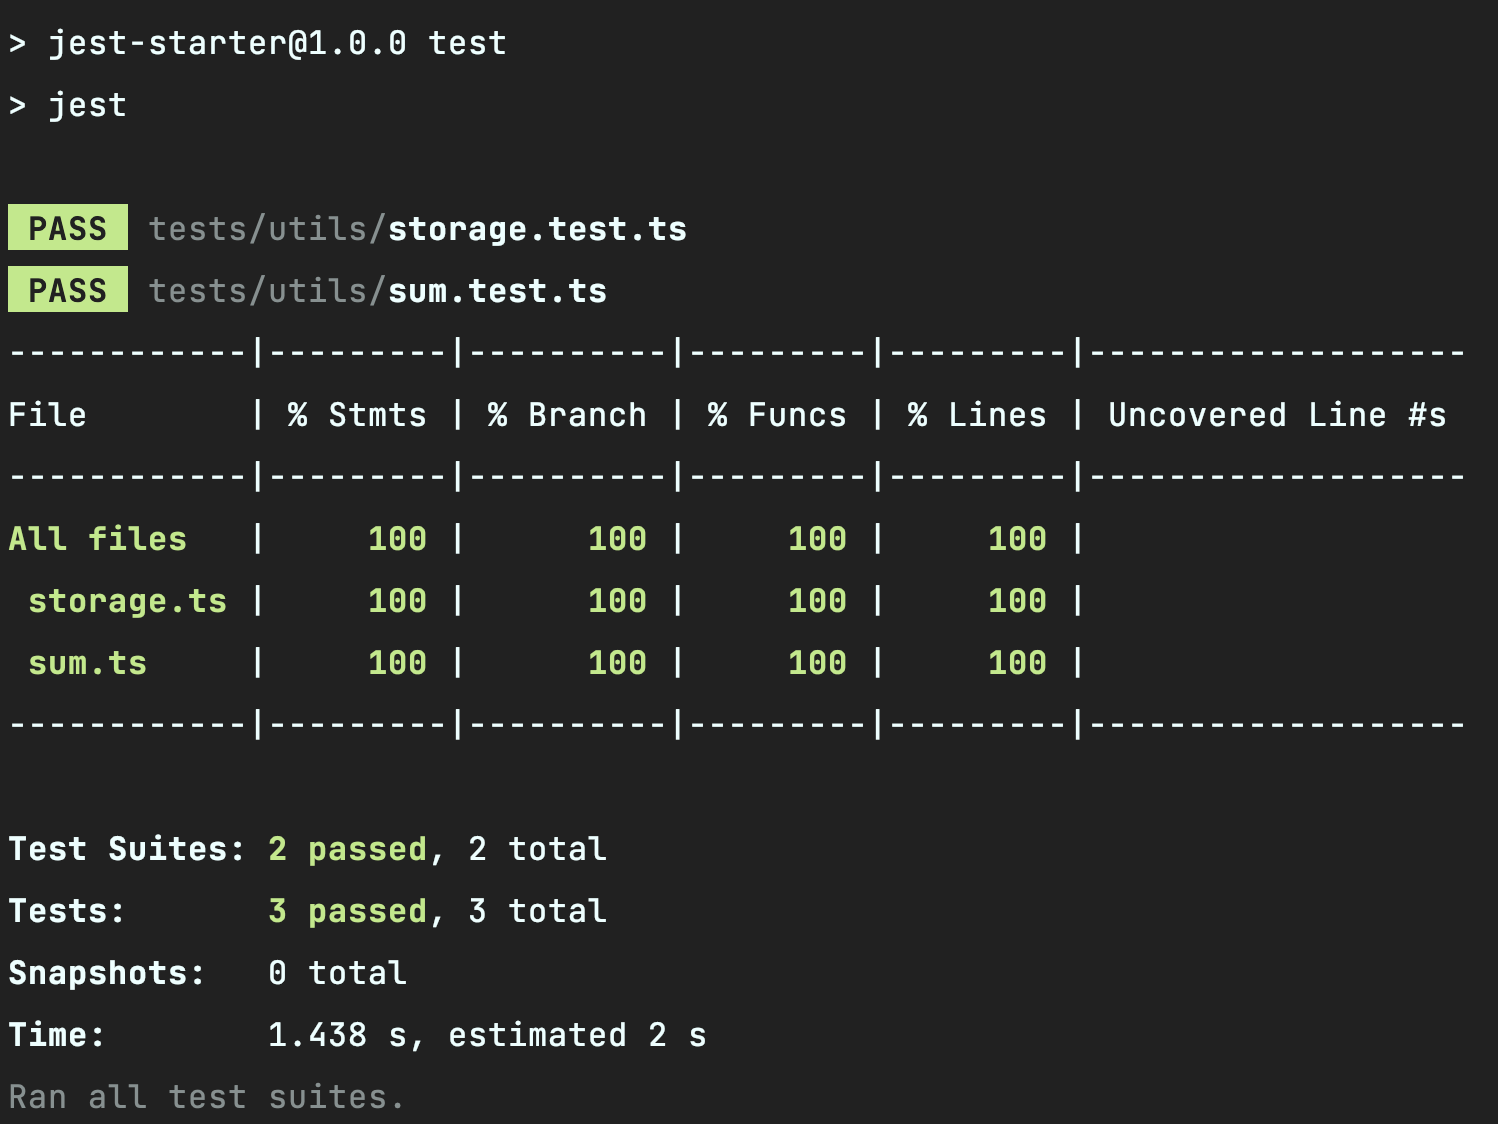
Task: Click the "% Lines" column header
Action: [977, 415]
